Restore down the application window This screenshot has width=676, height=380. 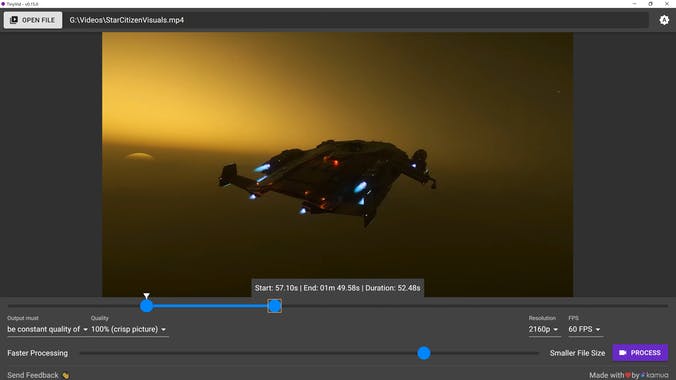(650, 4)
